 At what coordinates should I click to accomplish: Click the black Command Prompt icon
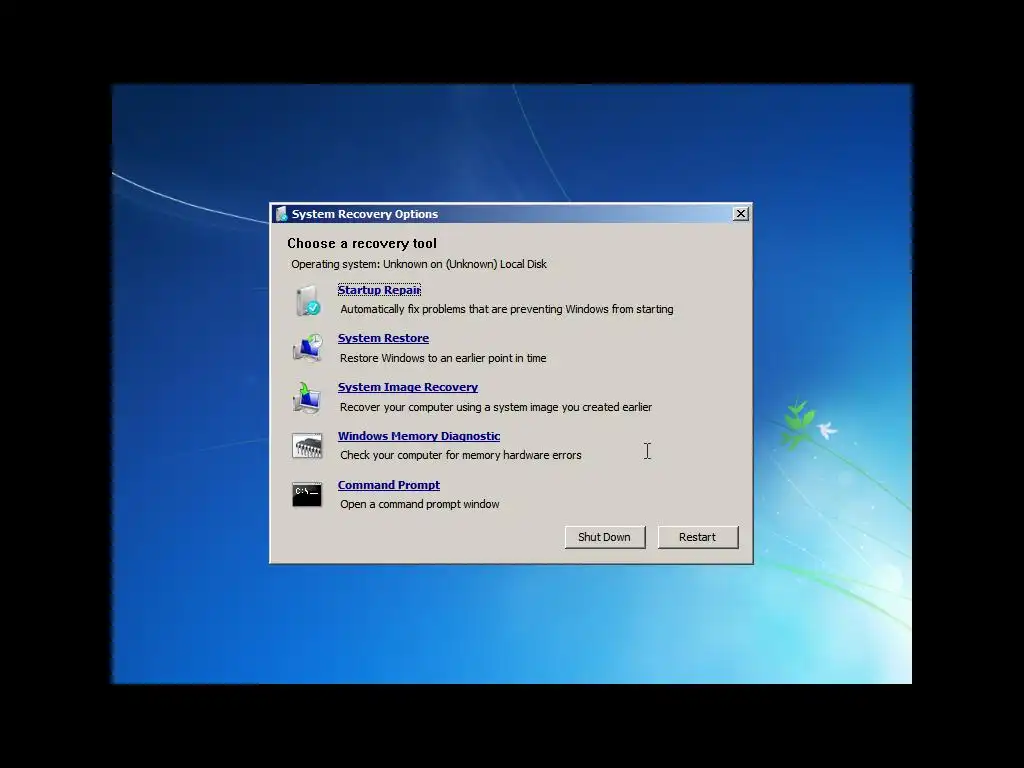pos(307,494)
